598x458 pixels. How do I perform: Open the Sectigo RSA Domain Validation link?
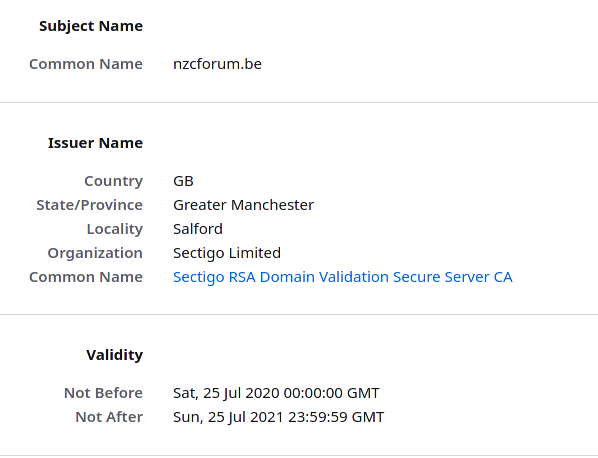pyautogui.click(x=342, y=277)
